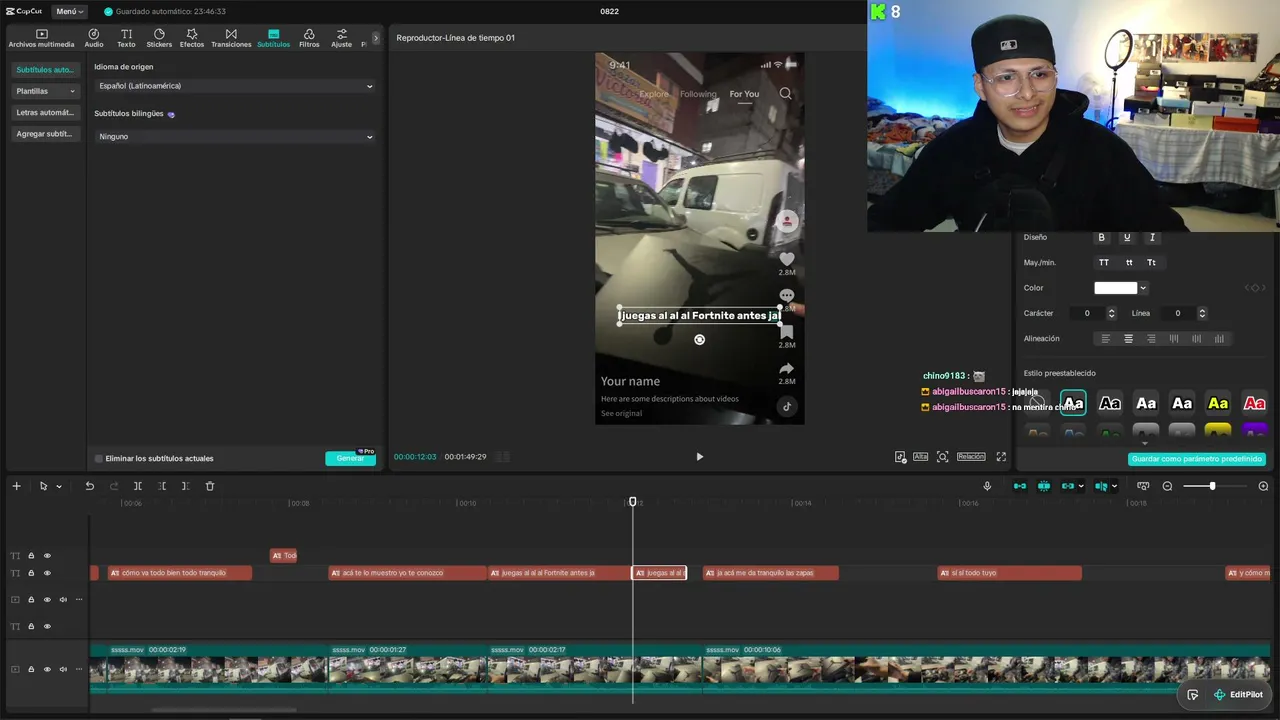Toggle bold text formatting
Image resolution: width=1280 pixels, height=720 pixels.
pos(1102,237)
